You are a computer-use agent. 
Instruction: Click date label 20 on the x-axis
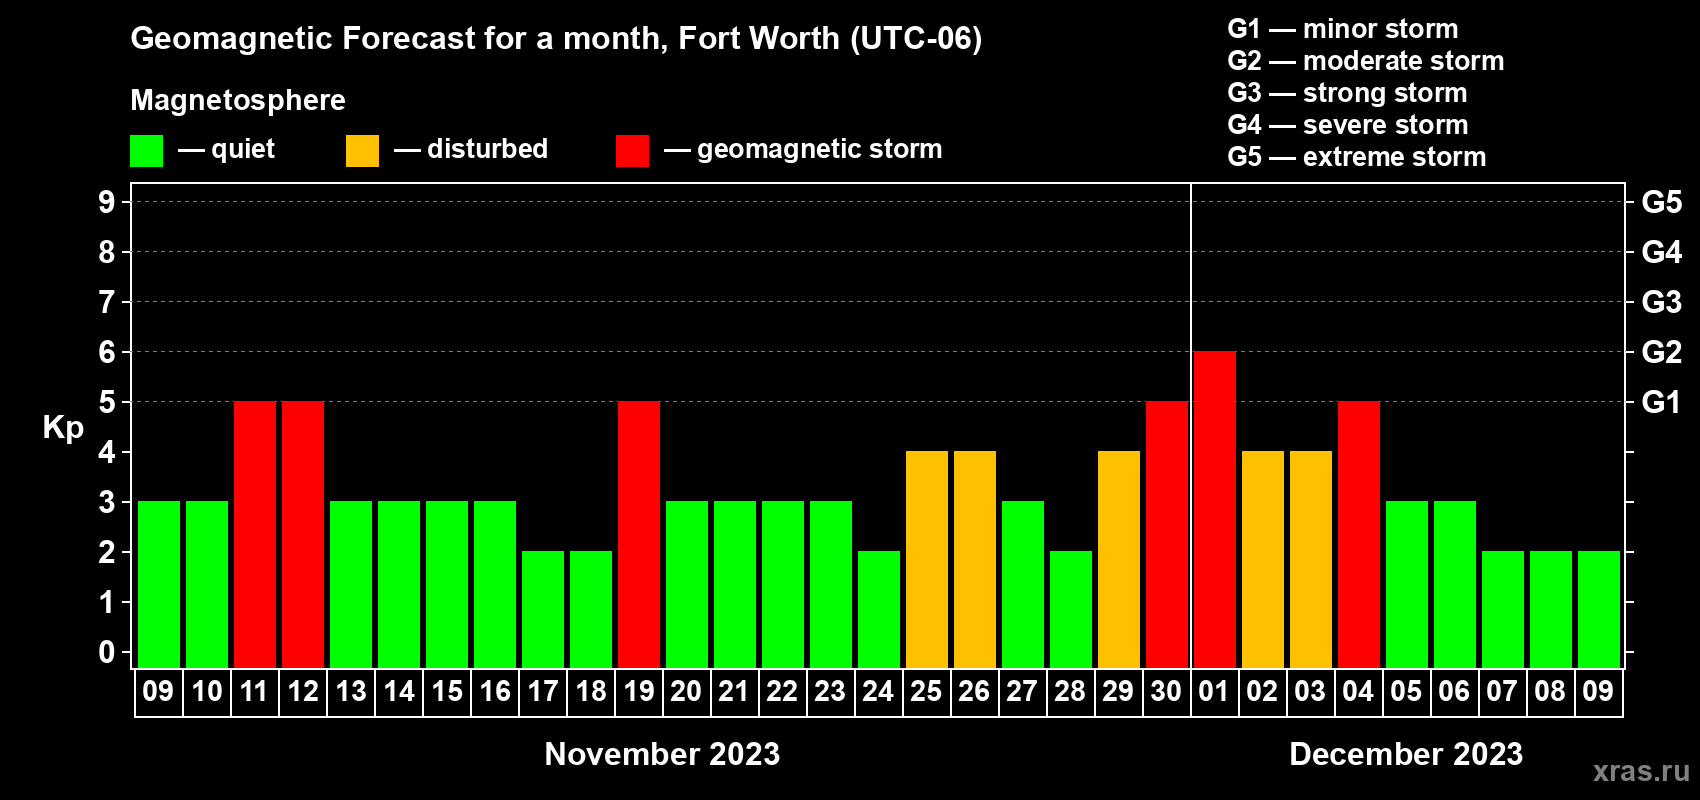pos(687,692)
